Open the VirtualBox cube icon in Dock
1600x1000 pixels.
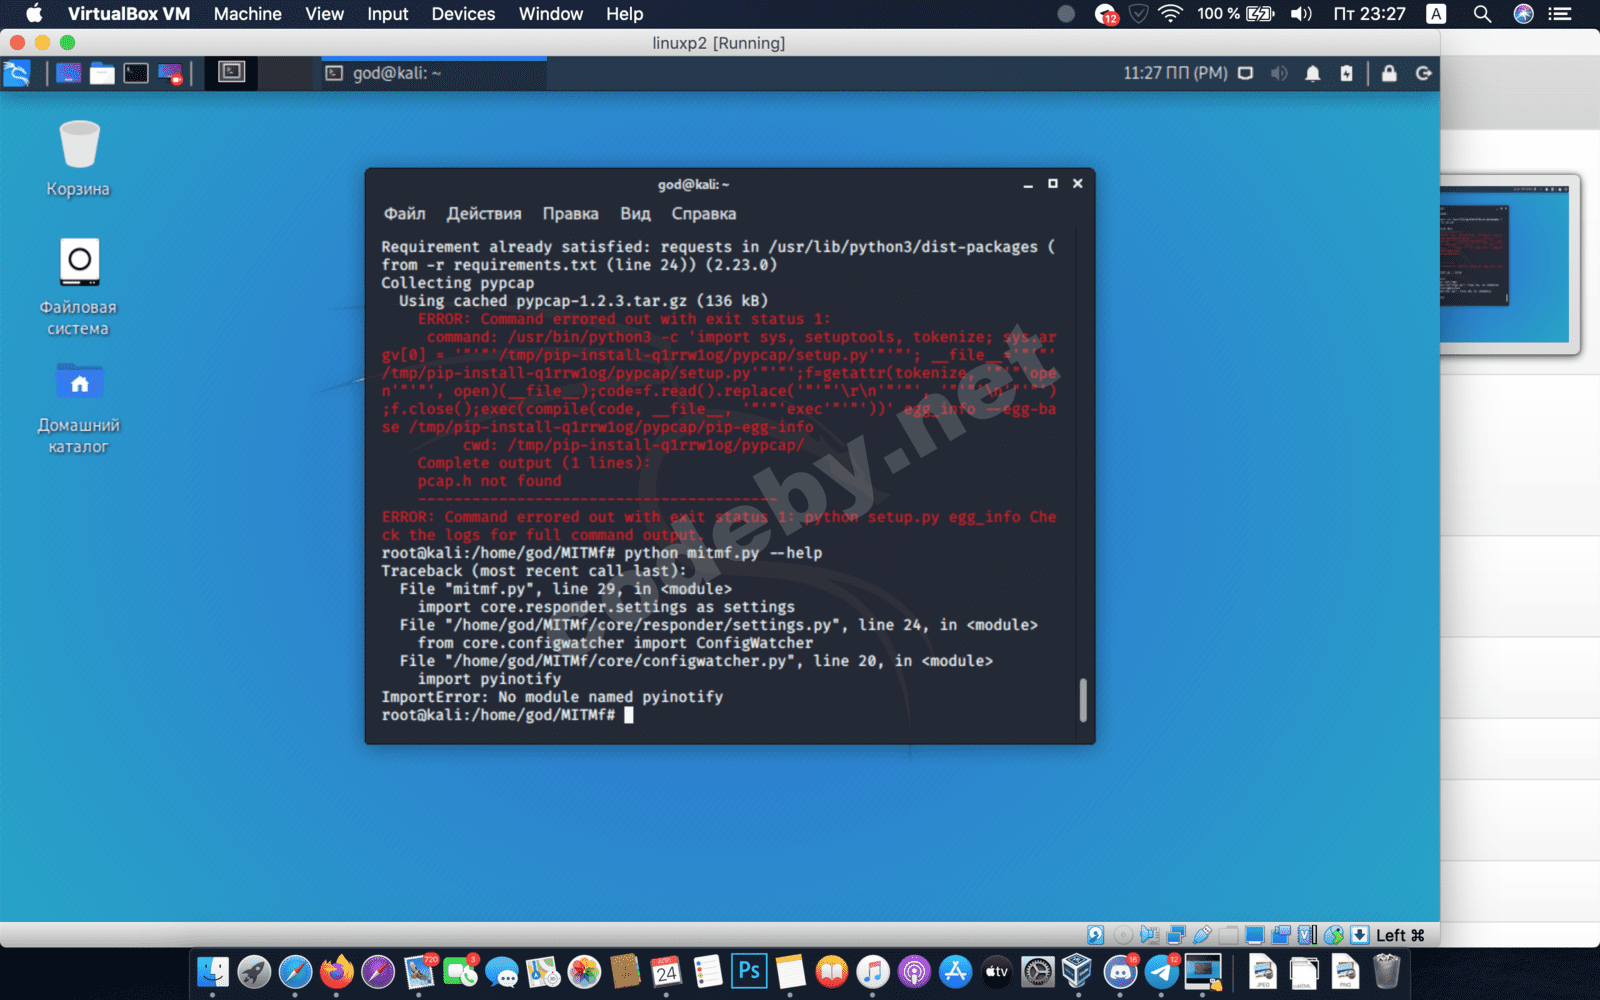1078,971
